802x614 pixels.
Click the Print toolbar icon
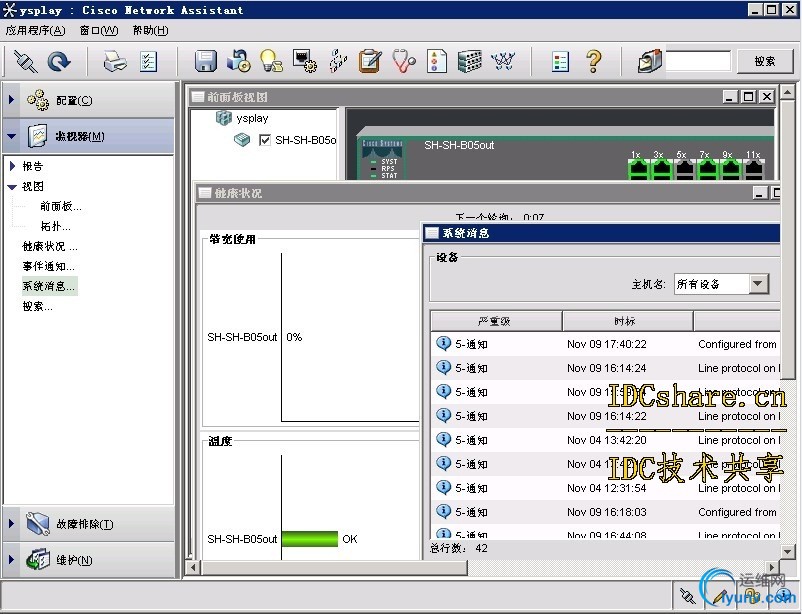(x=115, y=61)
